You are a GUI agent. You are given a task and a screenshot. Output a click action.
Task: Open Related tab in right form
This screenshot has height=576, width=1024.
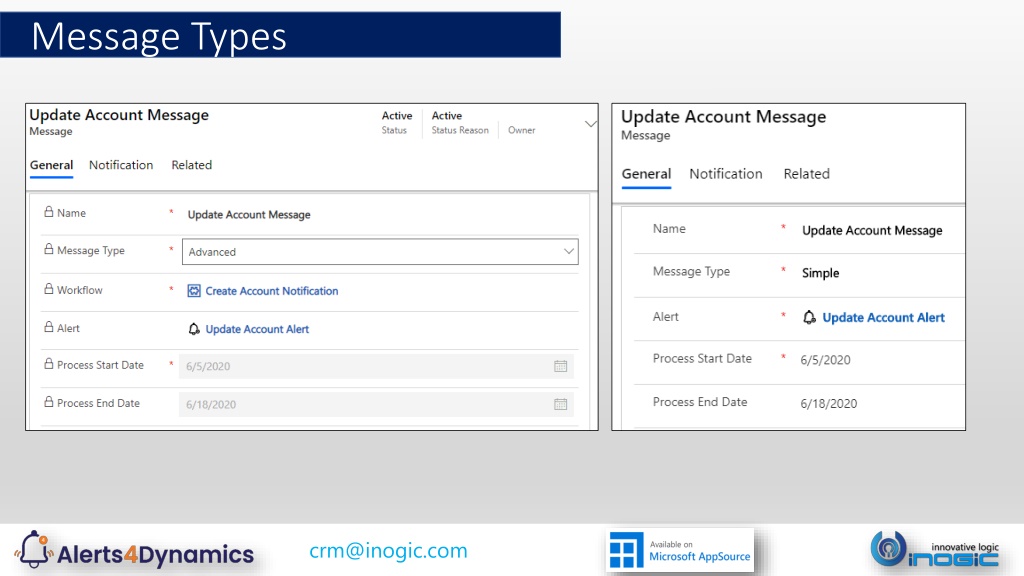(807, 174)
